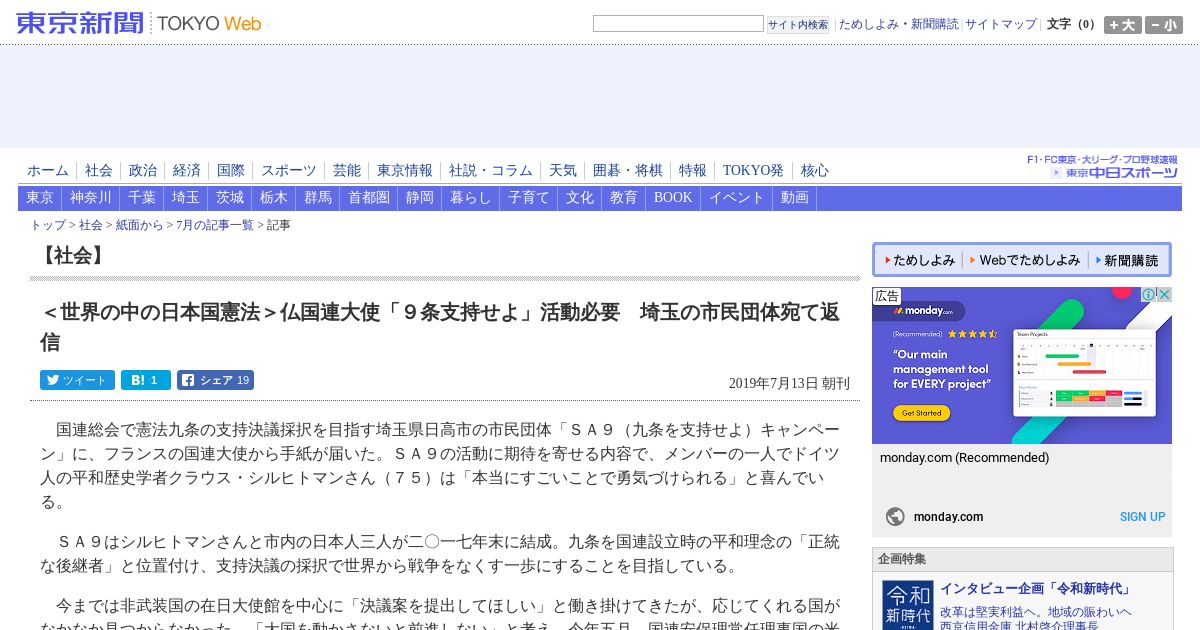The image size is (1200, 630).
Task: Increase text size with the +大 button
Action: [x=1123, y=25]
